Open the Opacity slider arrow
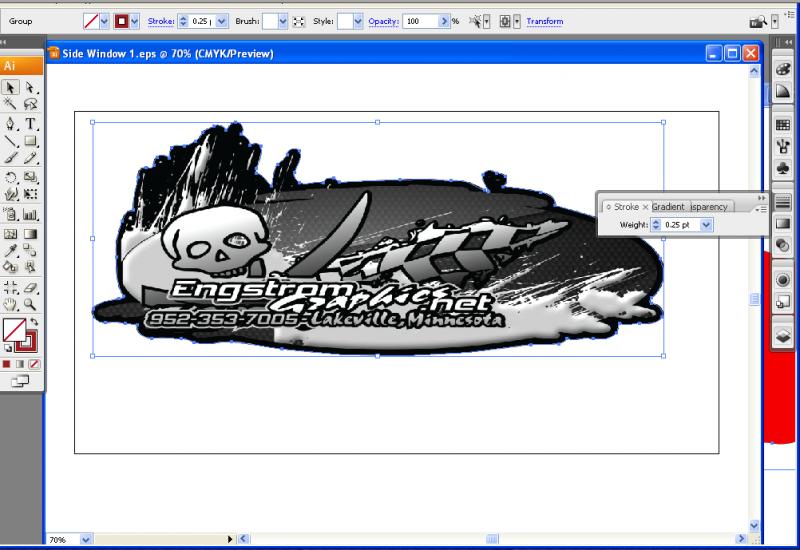 (444, 21)
